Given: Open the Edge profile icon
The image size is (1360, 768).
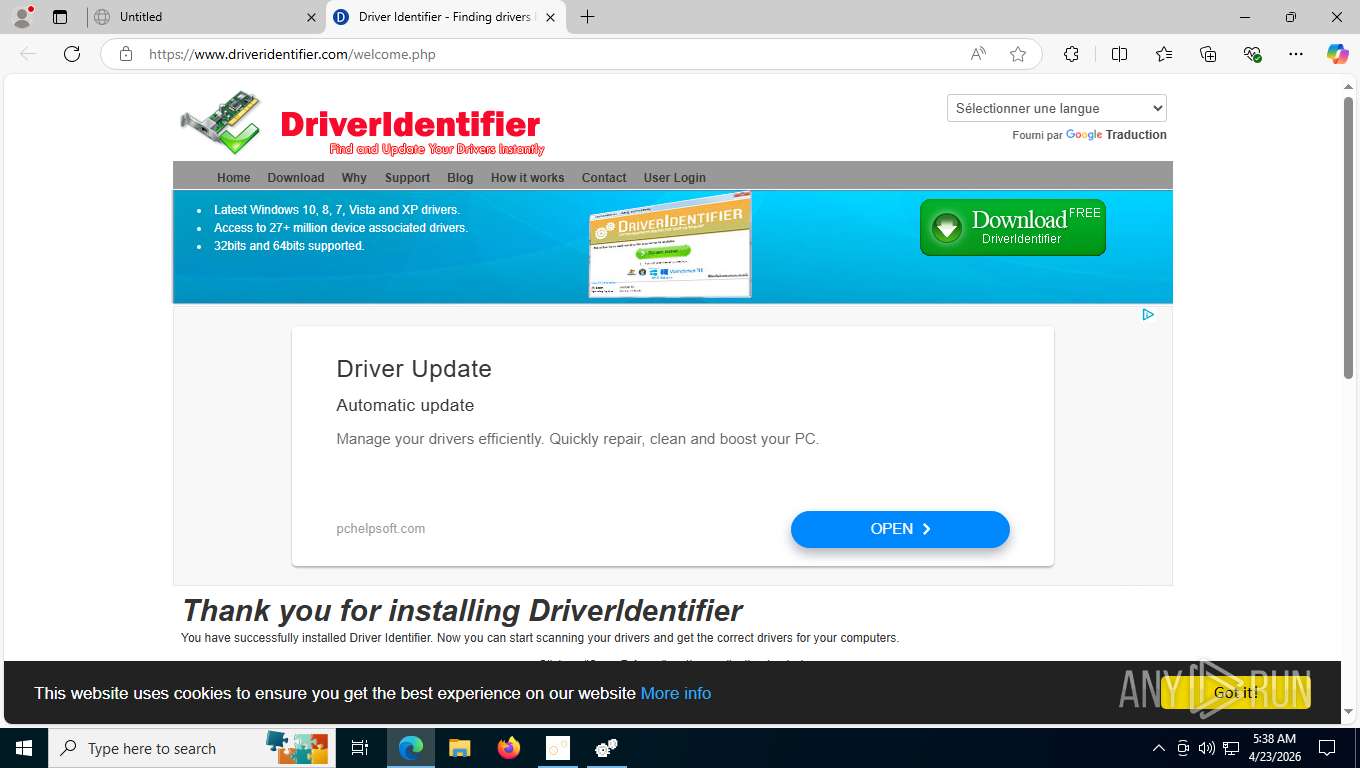Looking at the screenshot, I should point(22,17).
